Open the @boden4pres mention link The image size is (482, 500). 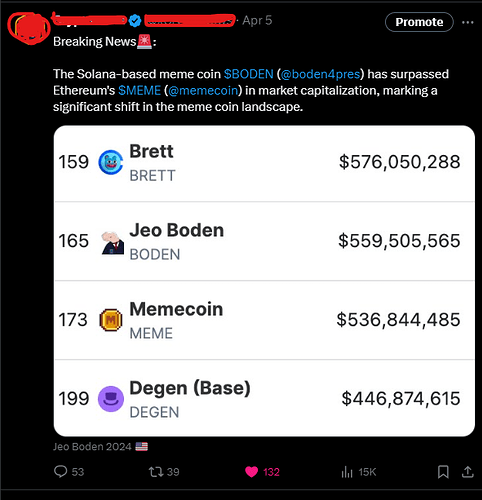pyautogui.click(x=321, y=74)
